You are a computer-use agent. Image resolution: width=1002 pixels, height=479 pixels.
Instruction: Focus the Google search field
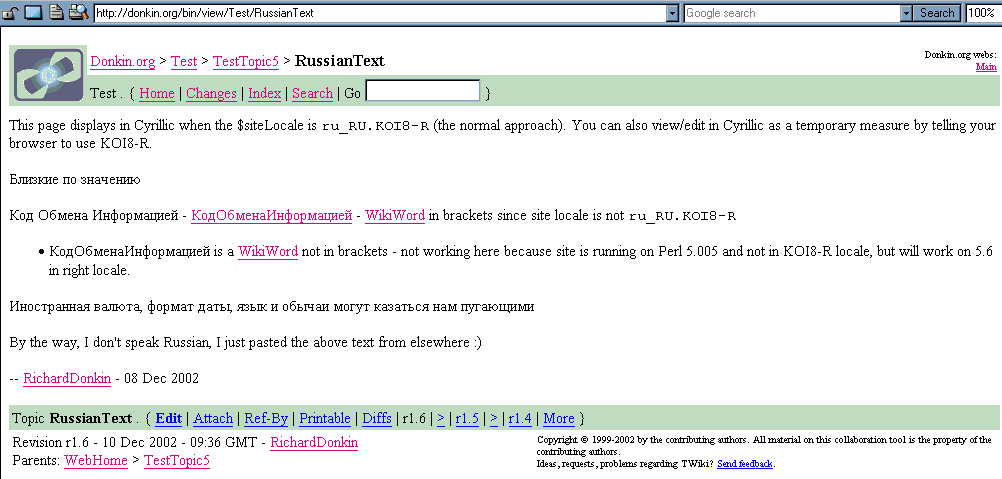click(x=791, y=13)
